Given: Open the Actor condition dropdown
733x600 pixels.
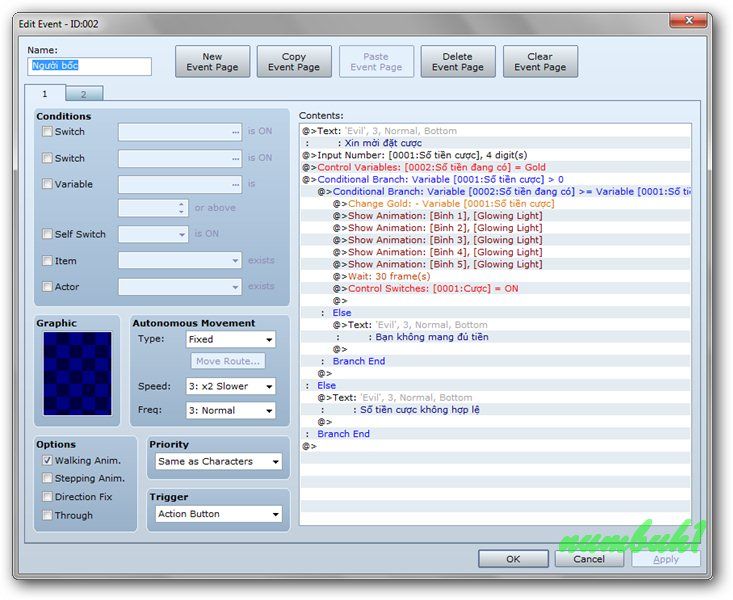Looking at the screenshot, I should pos(180,287).
